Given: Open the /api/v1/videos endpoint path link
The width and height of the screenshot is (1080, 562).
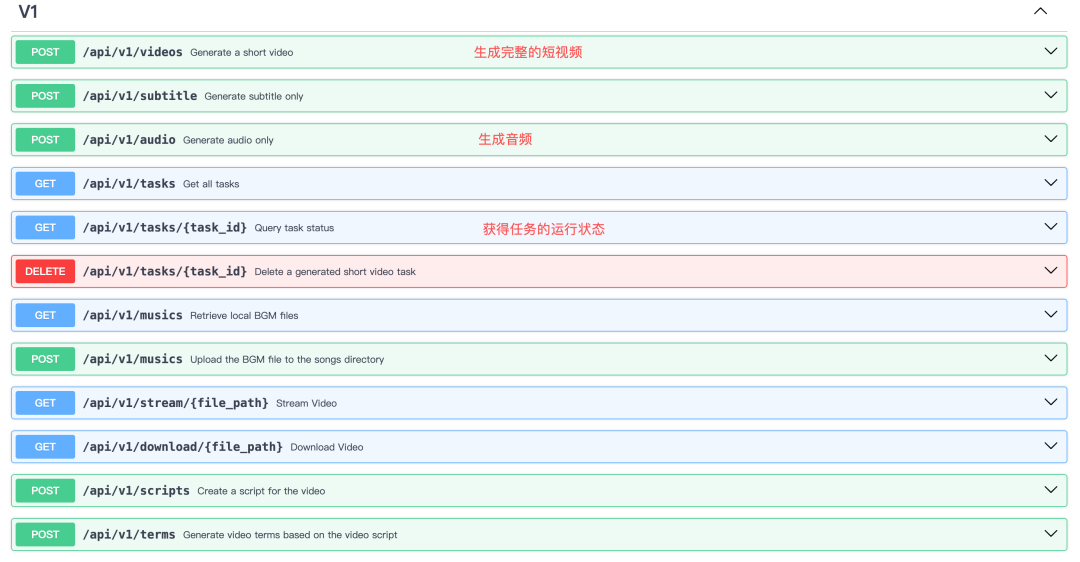Looking at the screenshot, I should 132,52.
